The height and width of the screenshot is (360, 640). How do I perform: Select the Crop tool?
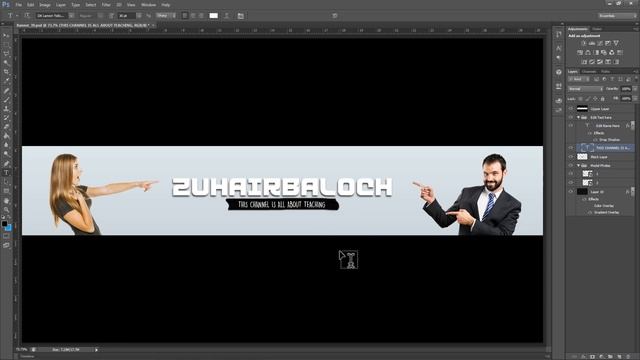[6, 72]
